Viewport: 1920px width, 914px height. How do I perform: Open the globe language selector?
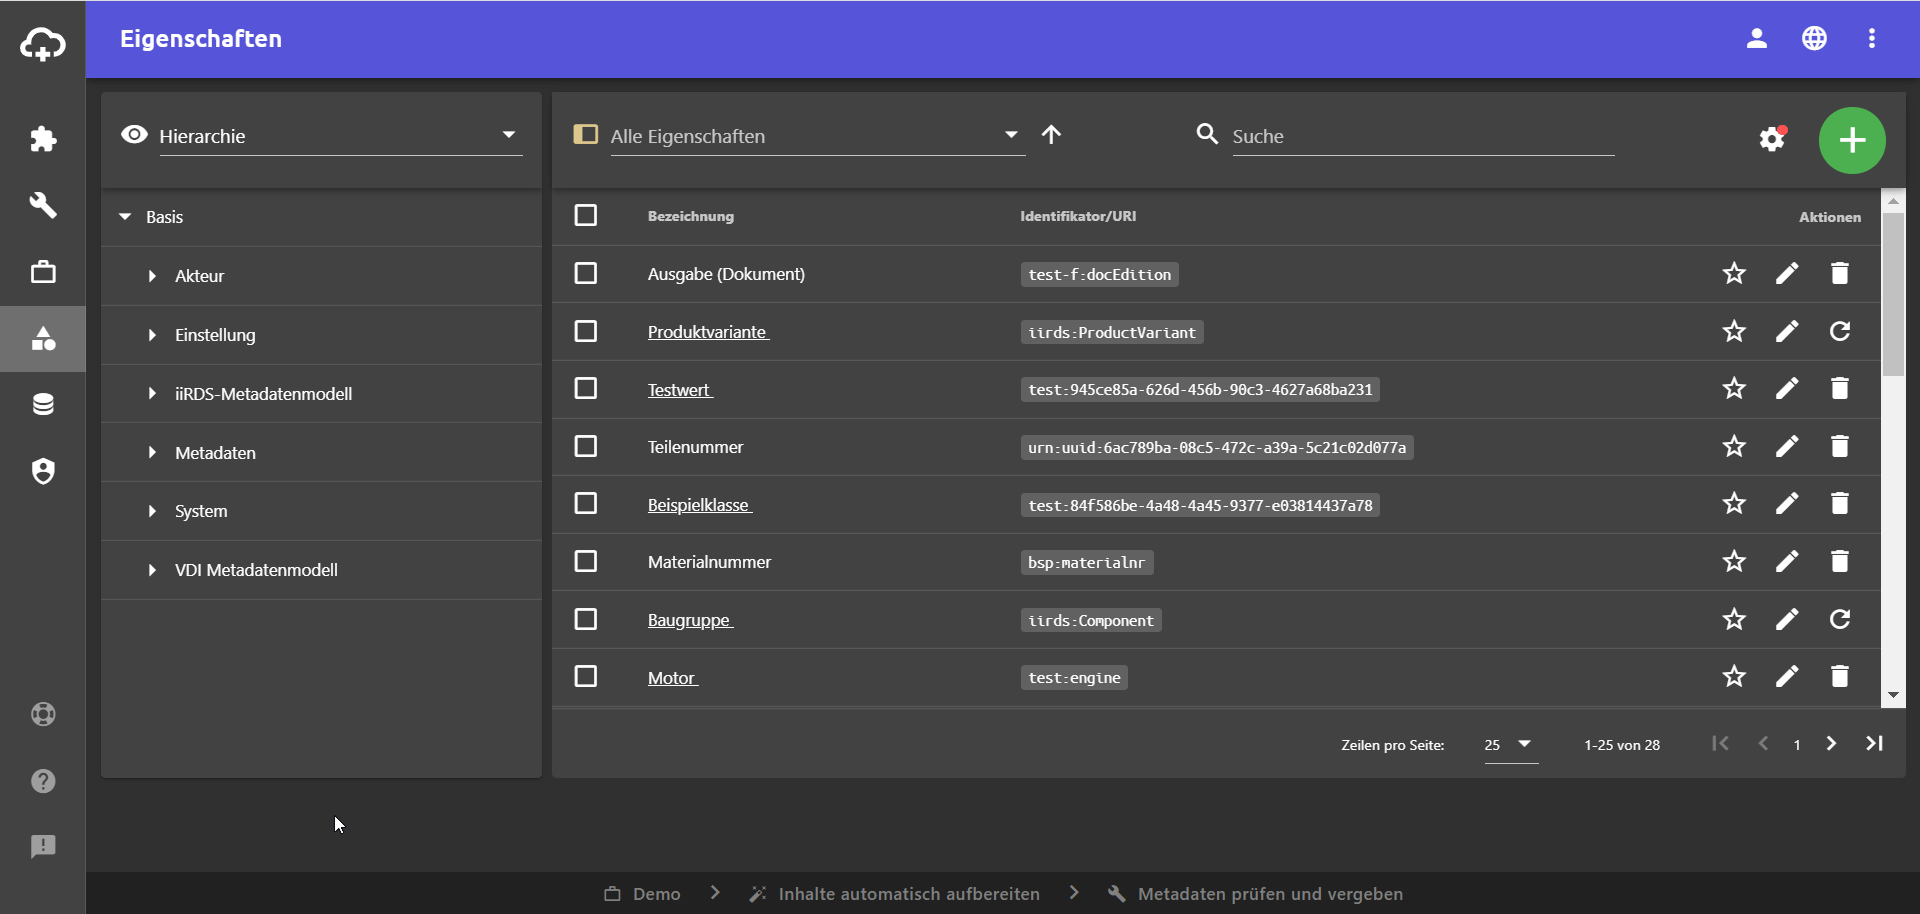(x=1815, y=38)
